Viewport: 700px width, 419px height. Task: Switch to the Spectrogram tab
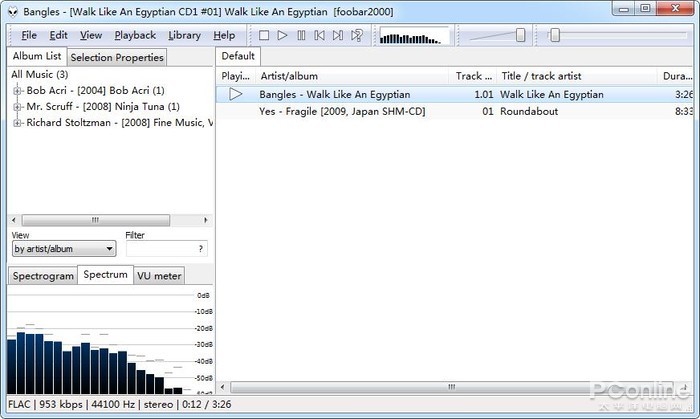(x=43, y=276)
